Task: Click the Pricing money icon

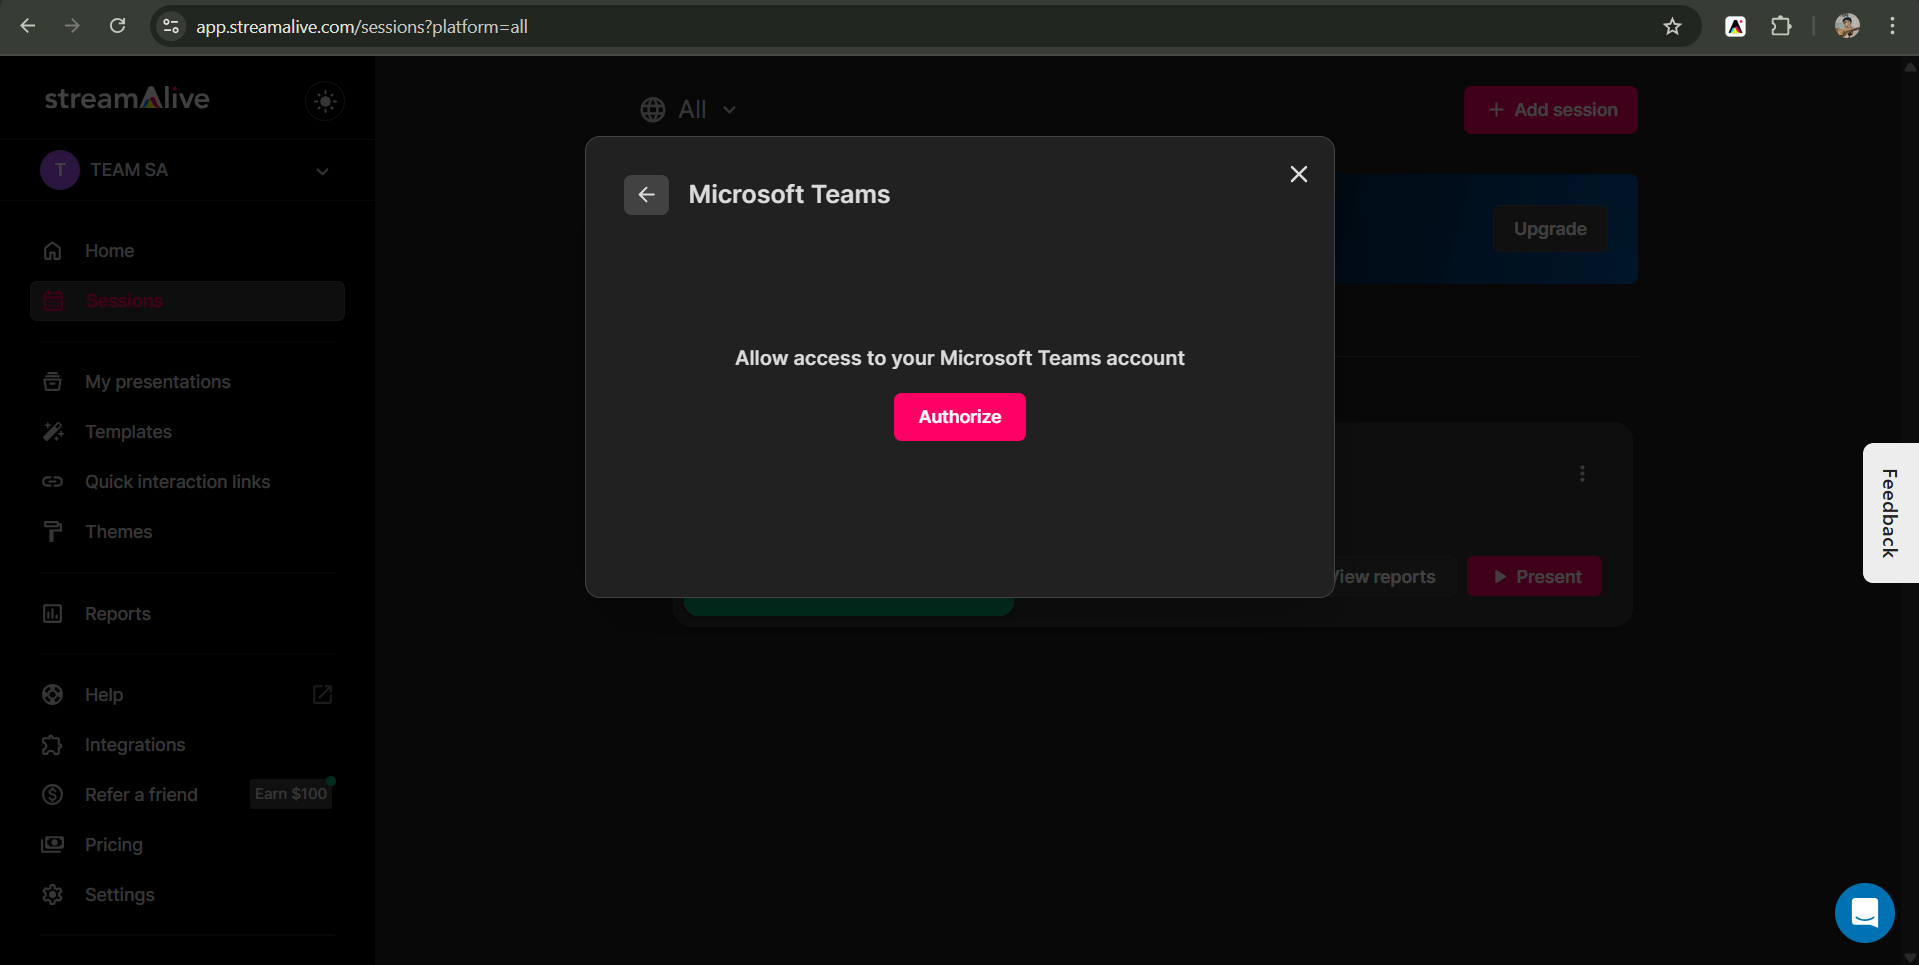Action: click(x=53, y=845)
